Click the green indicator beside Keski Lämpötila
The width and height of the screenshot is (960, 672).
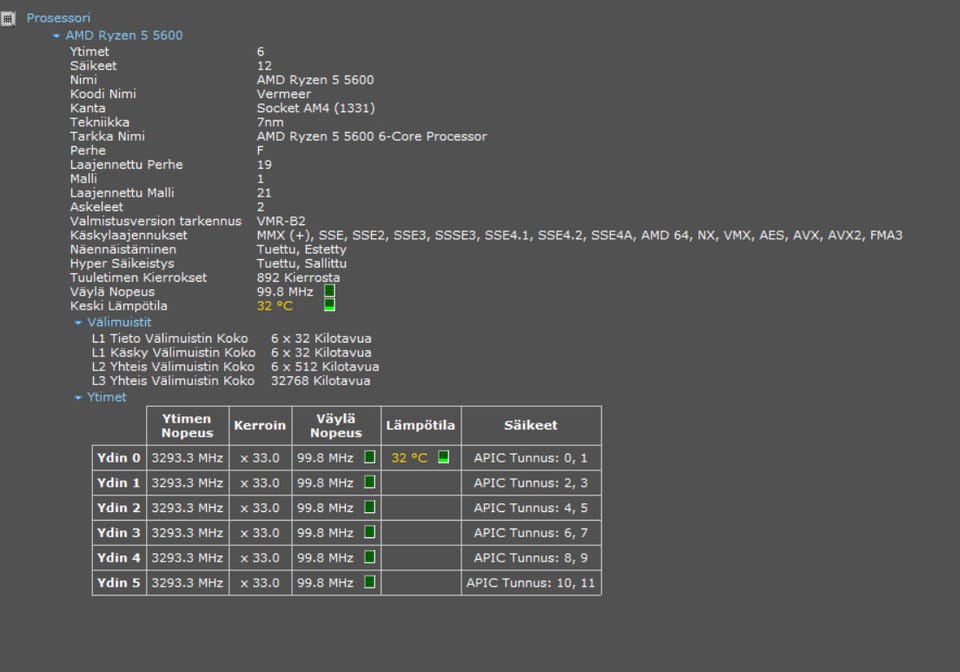(x=330, y=305)
